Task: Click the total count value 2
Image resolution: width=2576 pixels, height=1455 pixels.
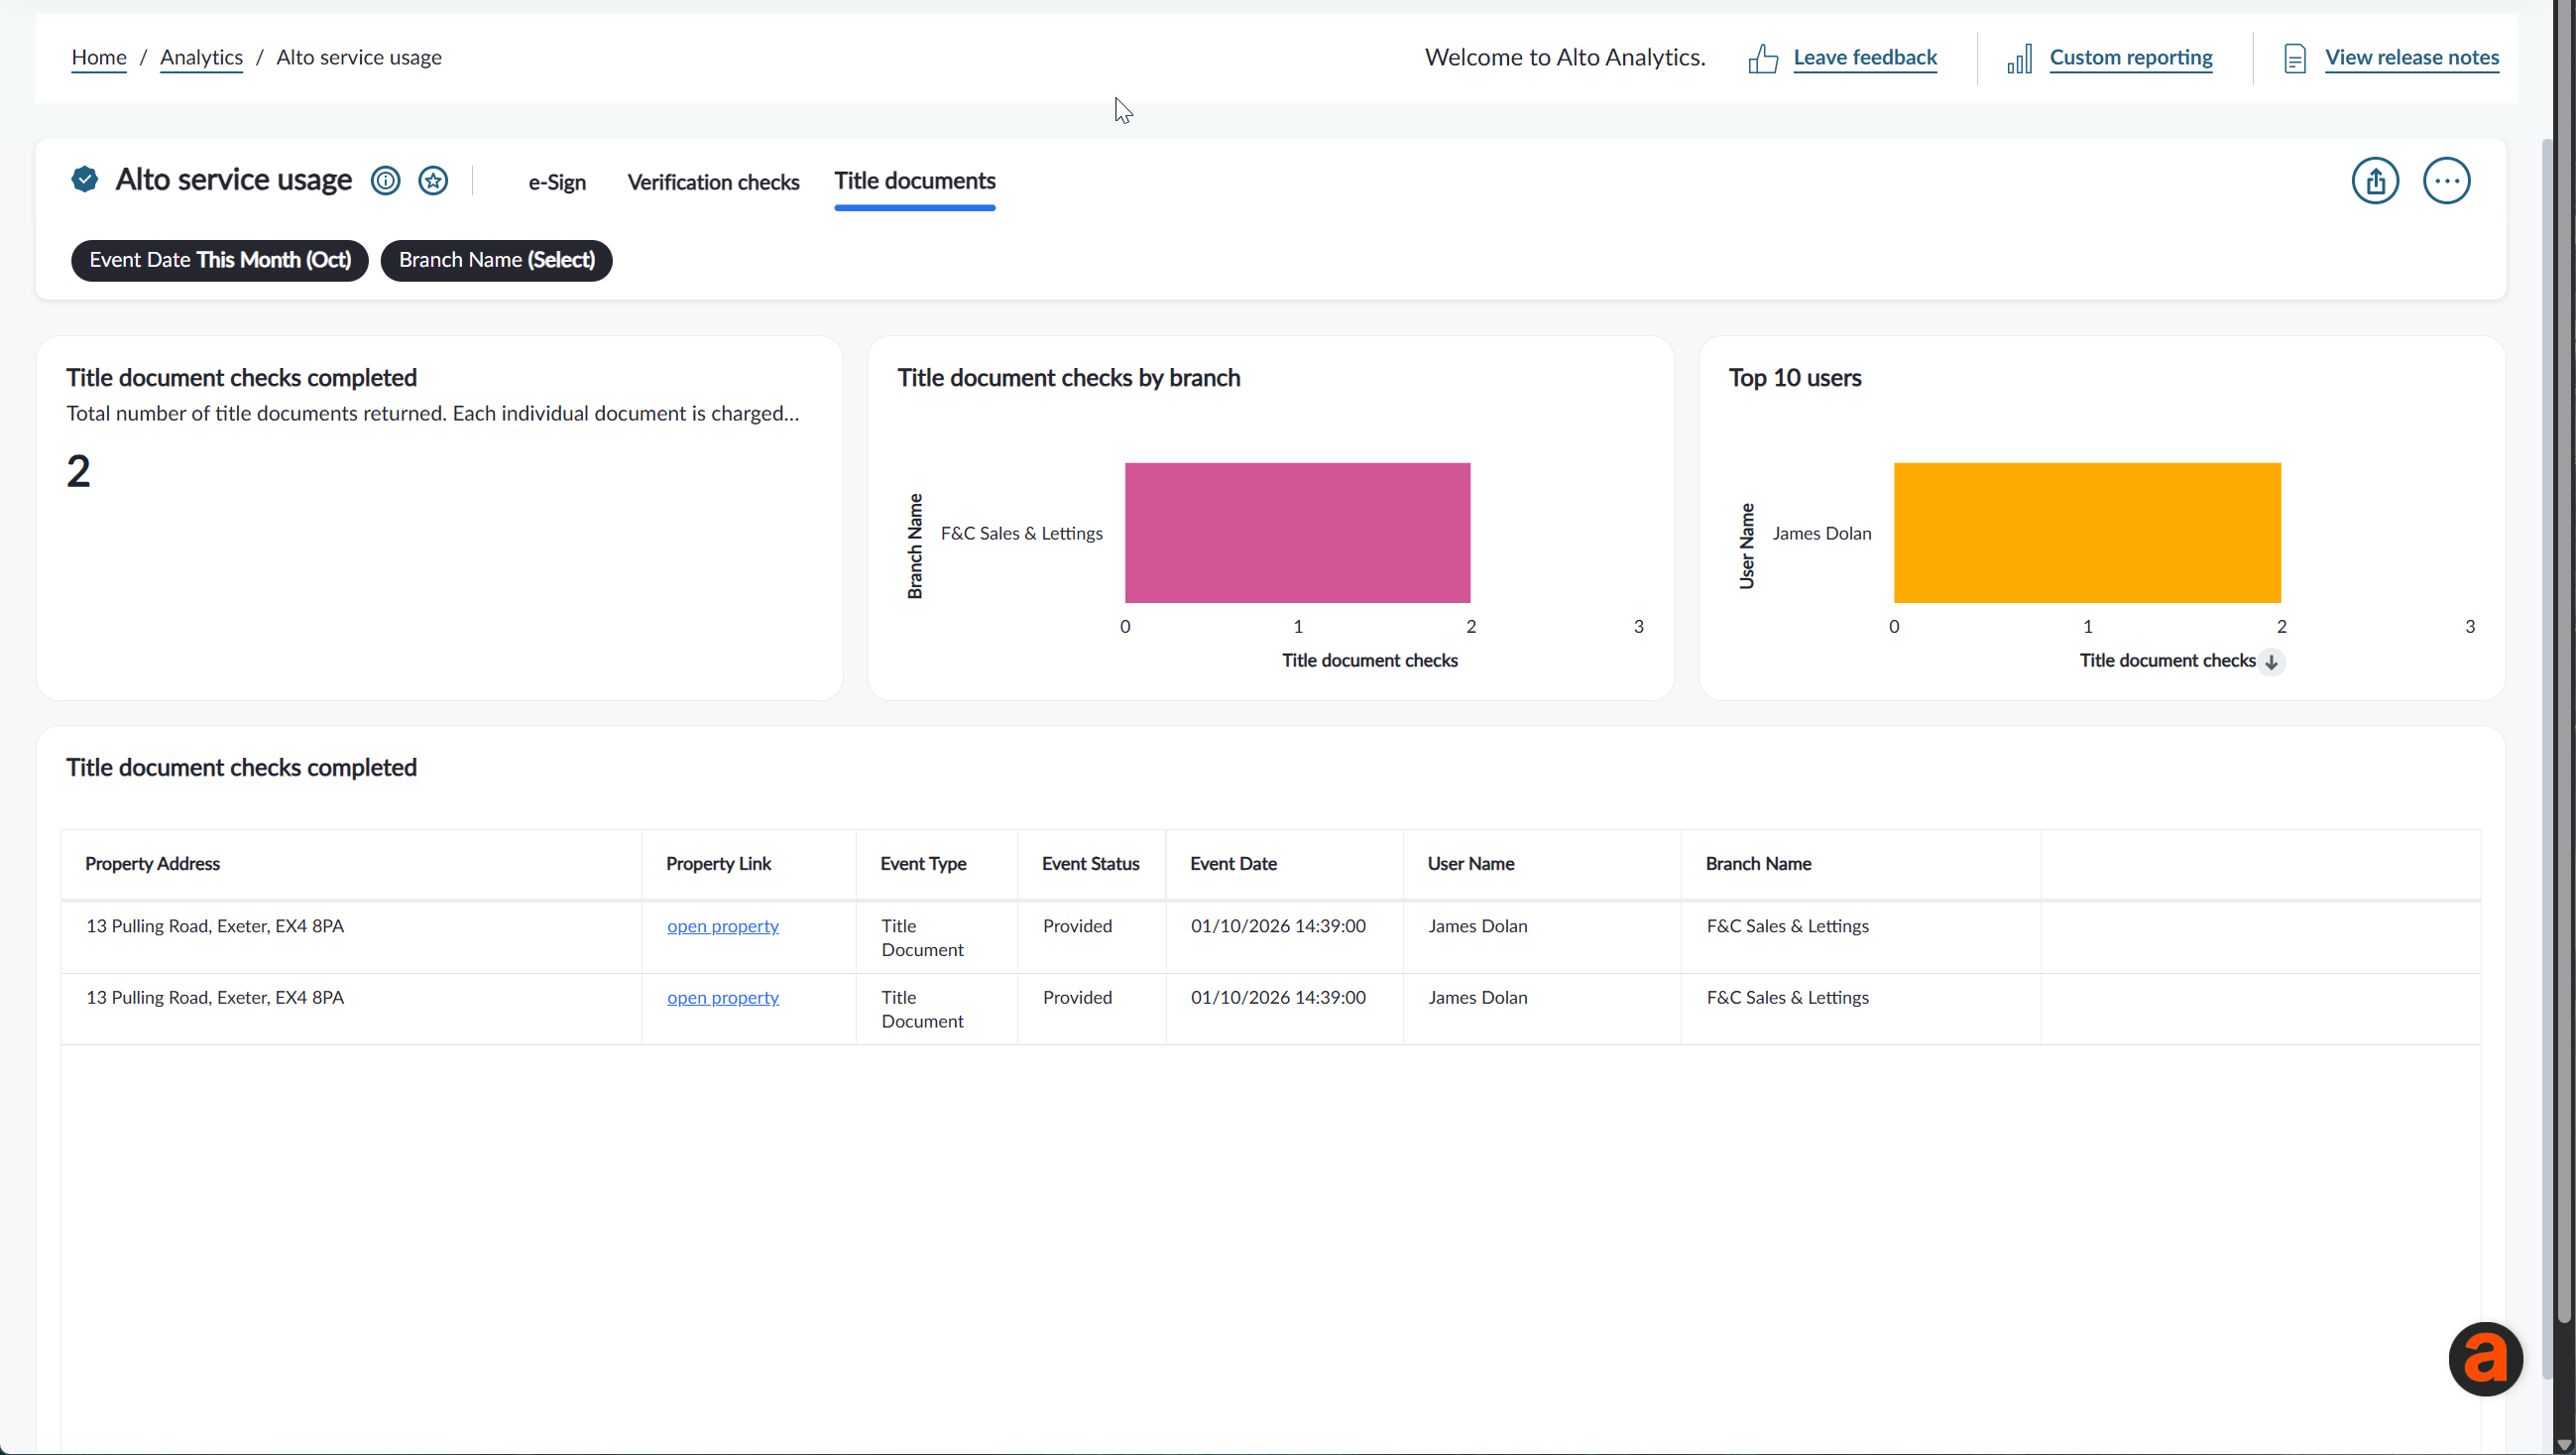Action: coord(78,472)
